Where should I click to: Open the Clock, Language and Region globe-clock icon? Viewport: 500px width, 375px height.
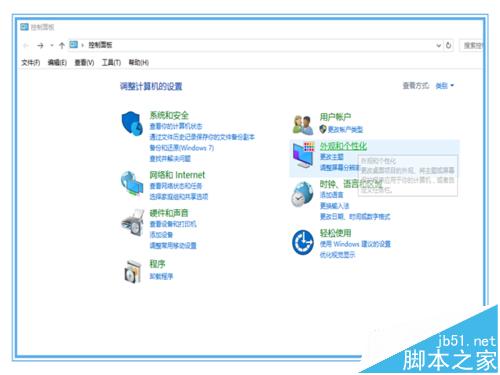tap(302, 194)
